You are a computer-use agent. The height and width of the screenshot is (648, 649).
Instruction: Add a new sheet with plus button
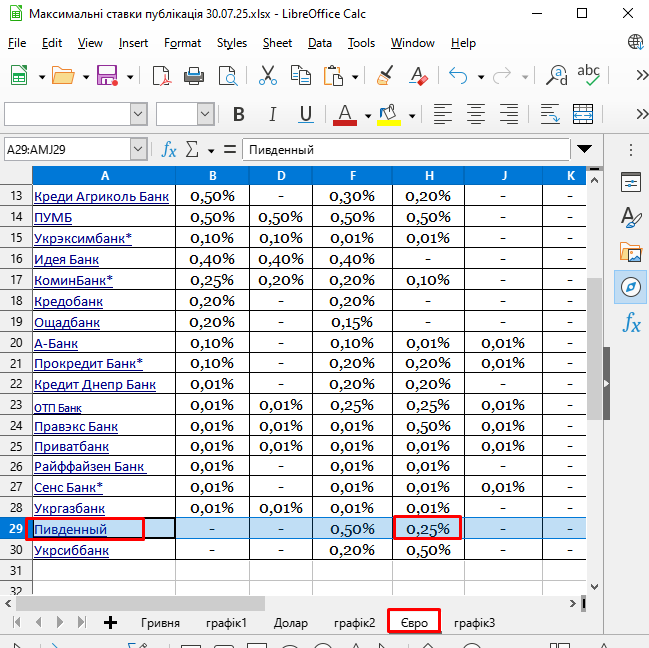[110, 622]
